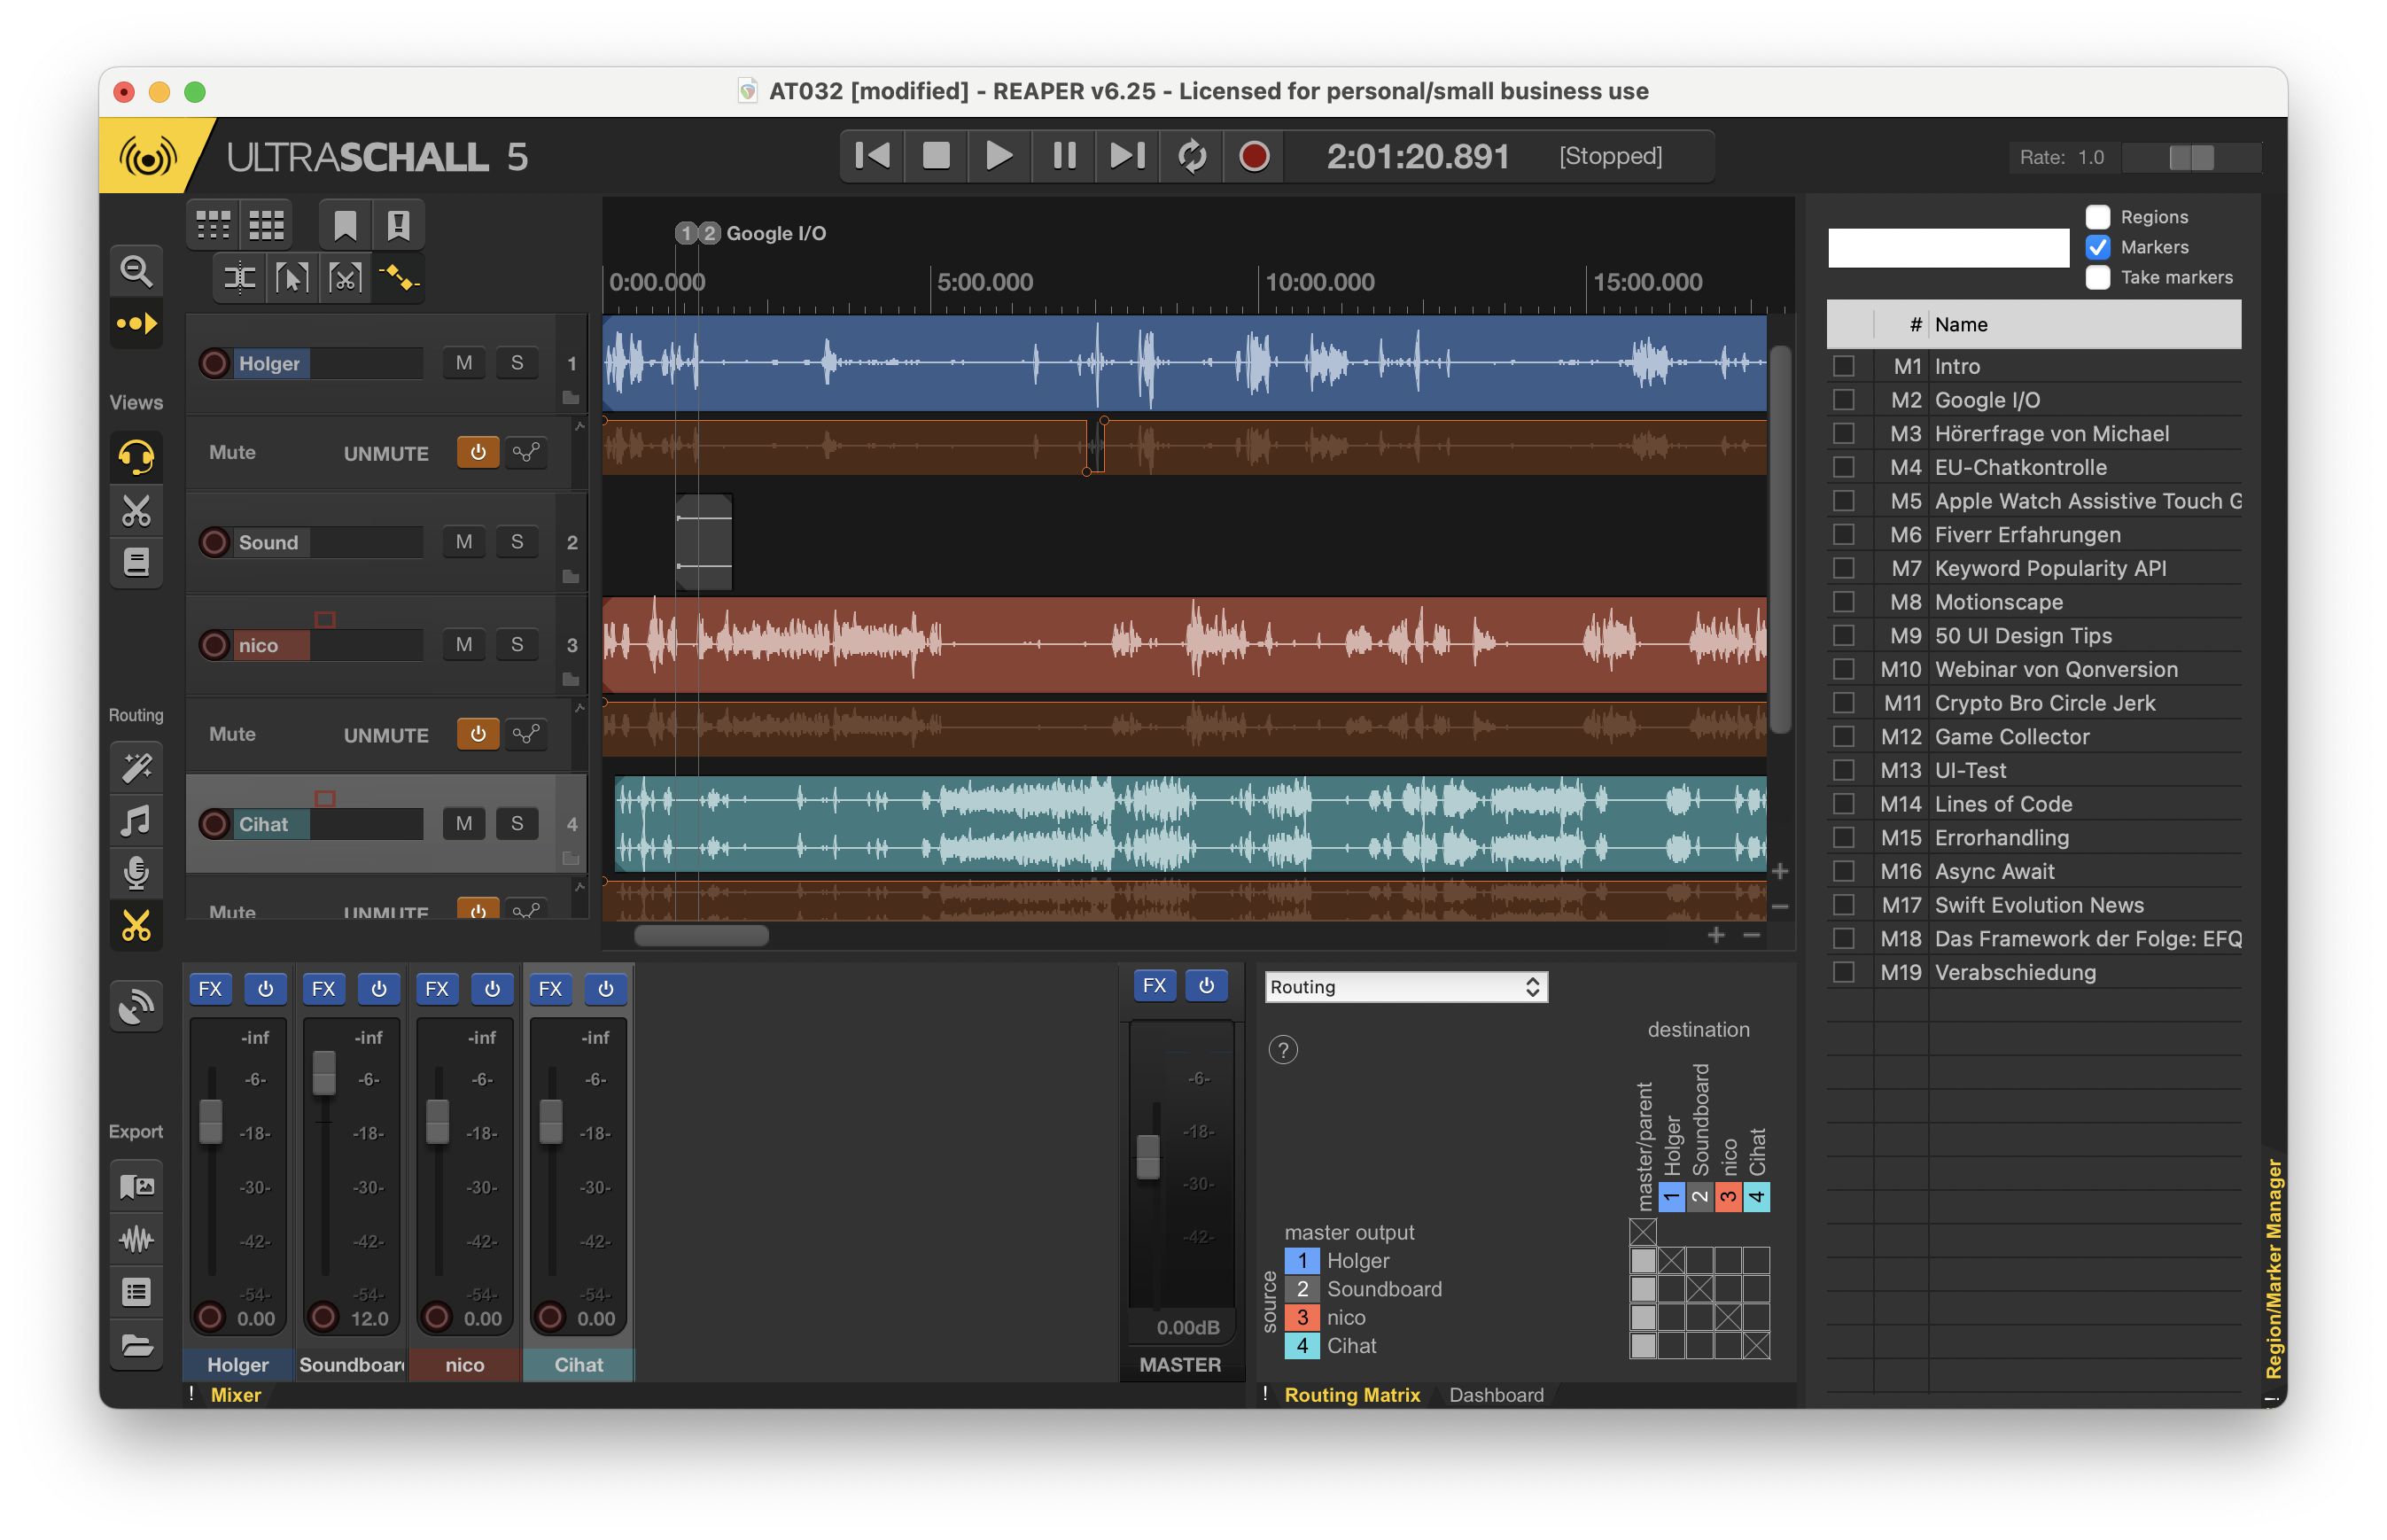Click the yellow scissors sidebar icon

pos(136,926)
